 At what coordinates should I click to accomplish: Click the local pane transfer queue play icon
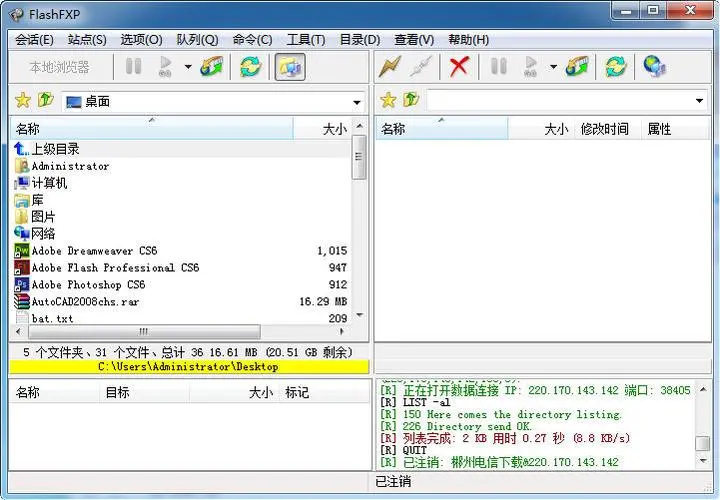[165, 67]
